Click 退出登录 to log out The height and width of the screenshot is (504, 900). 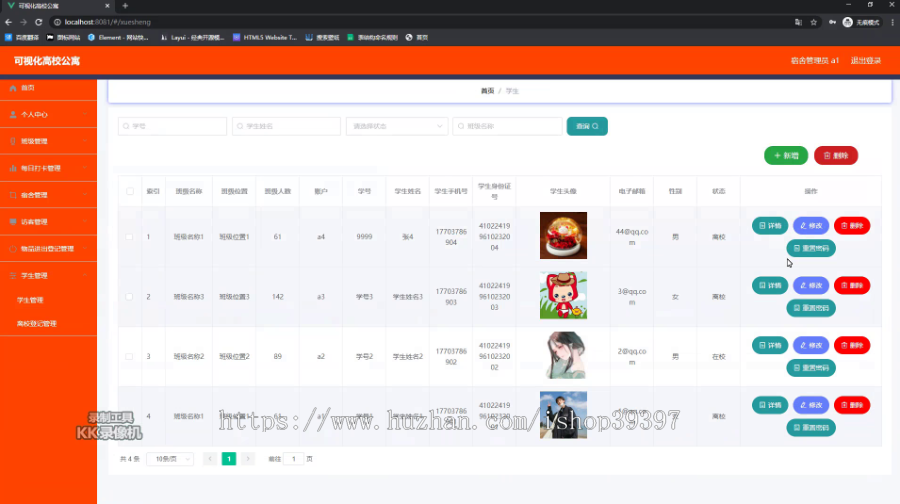tap(866, 60)
